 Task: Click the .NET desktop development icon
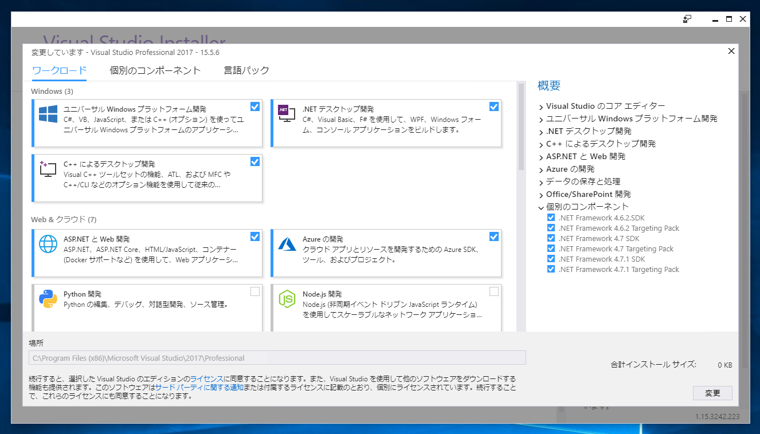tap(286, 113)
